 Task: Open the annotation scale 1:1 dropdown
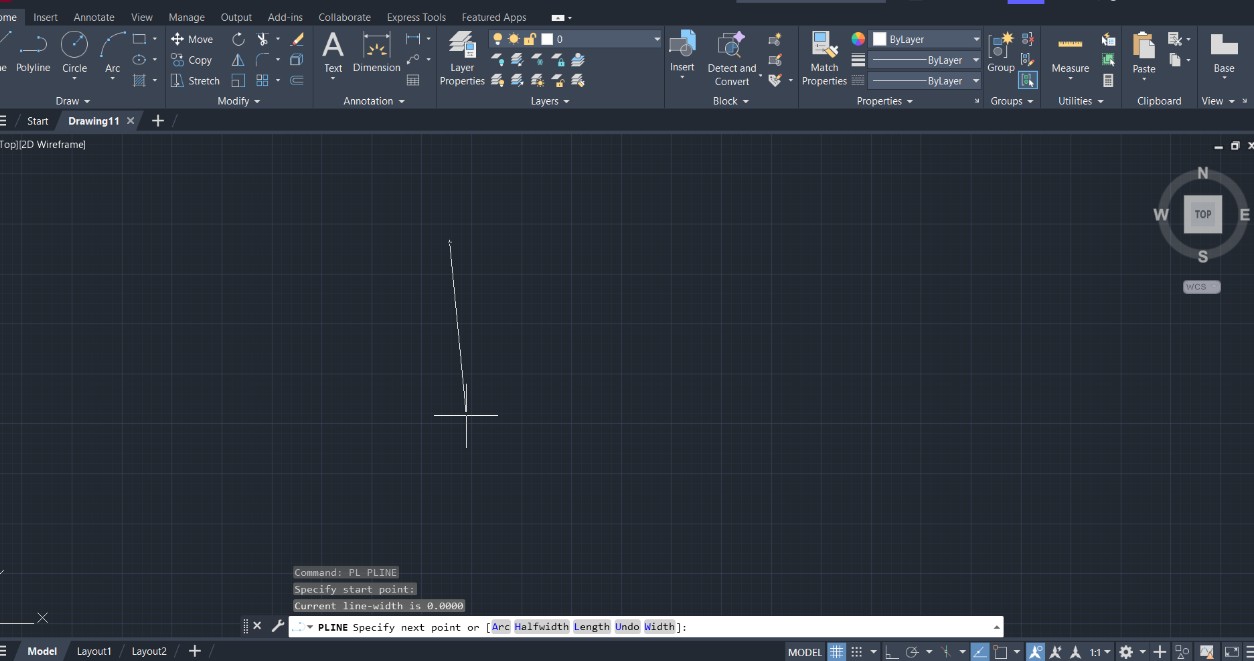pos(1100,652)
